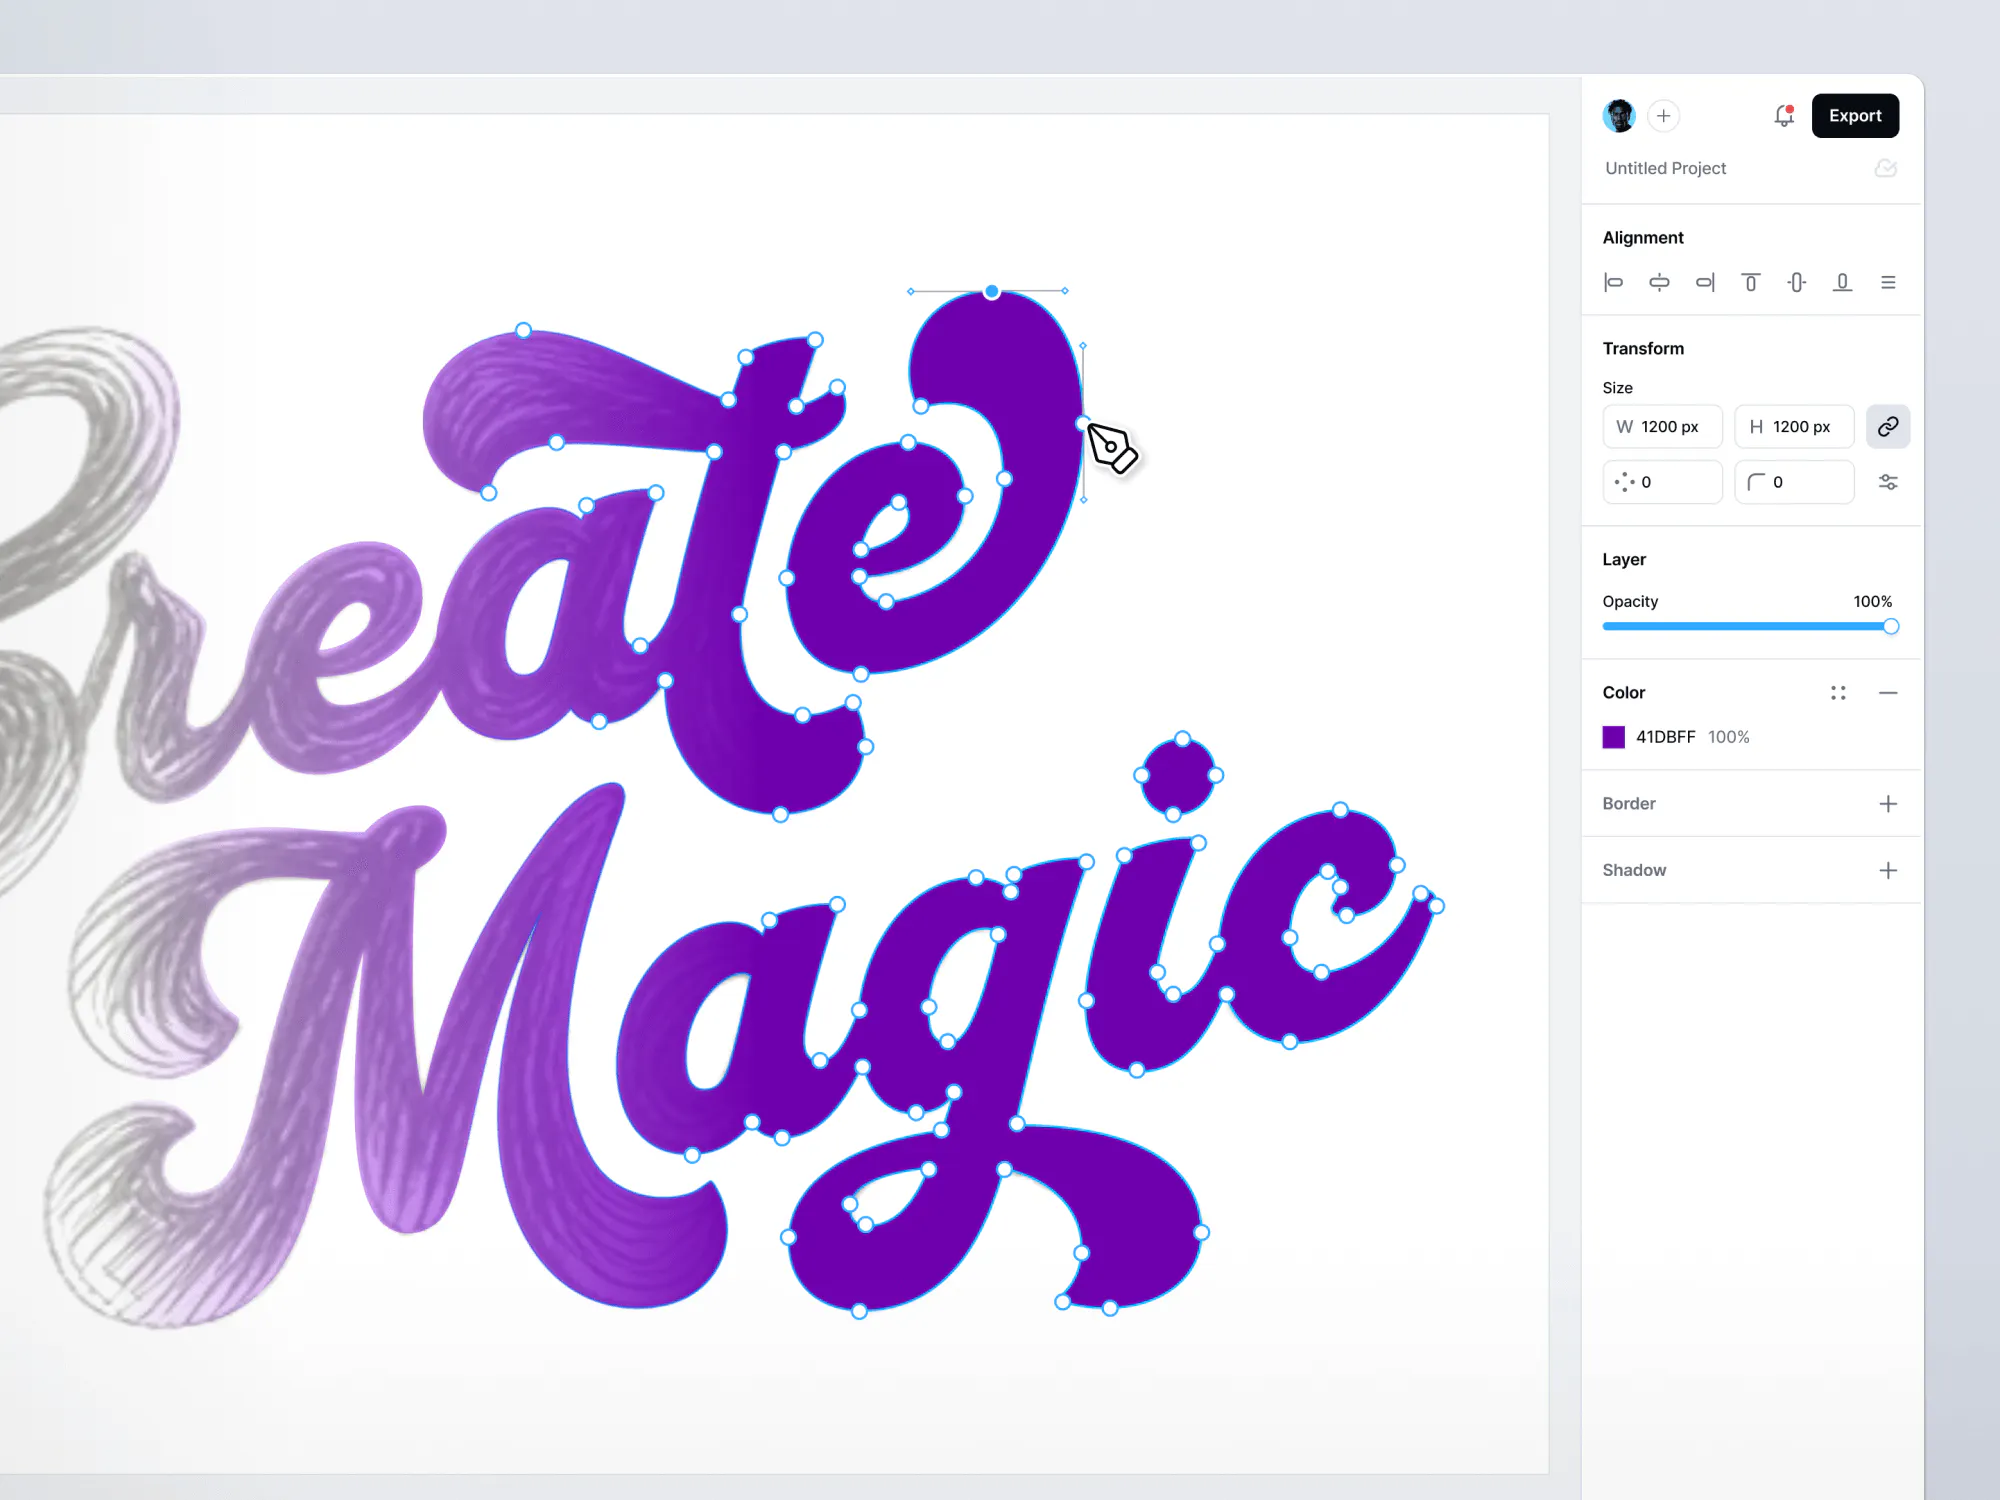Open the purple 41DBFF color swatch
This screenshot has height=1500, width=2000.
click(x=1614, y=737)
